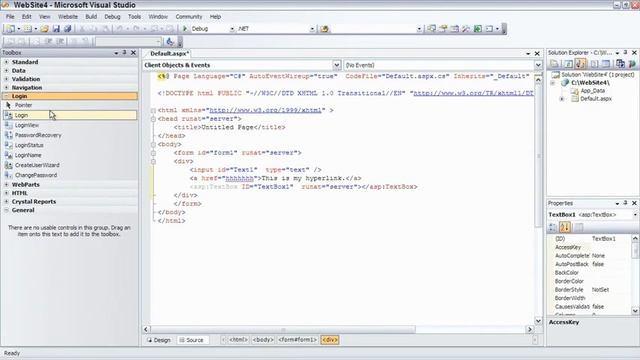Toggle auto-hide pin on Toolbox panel
Screen dimensions: 640x360
tap(124, 53)
